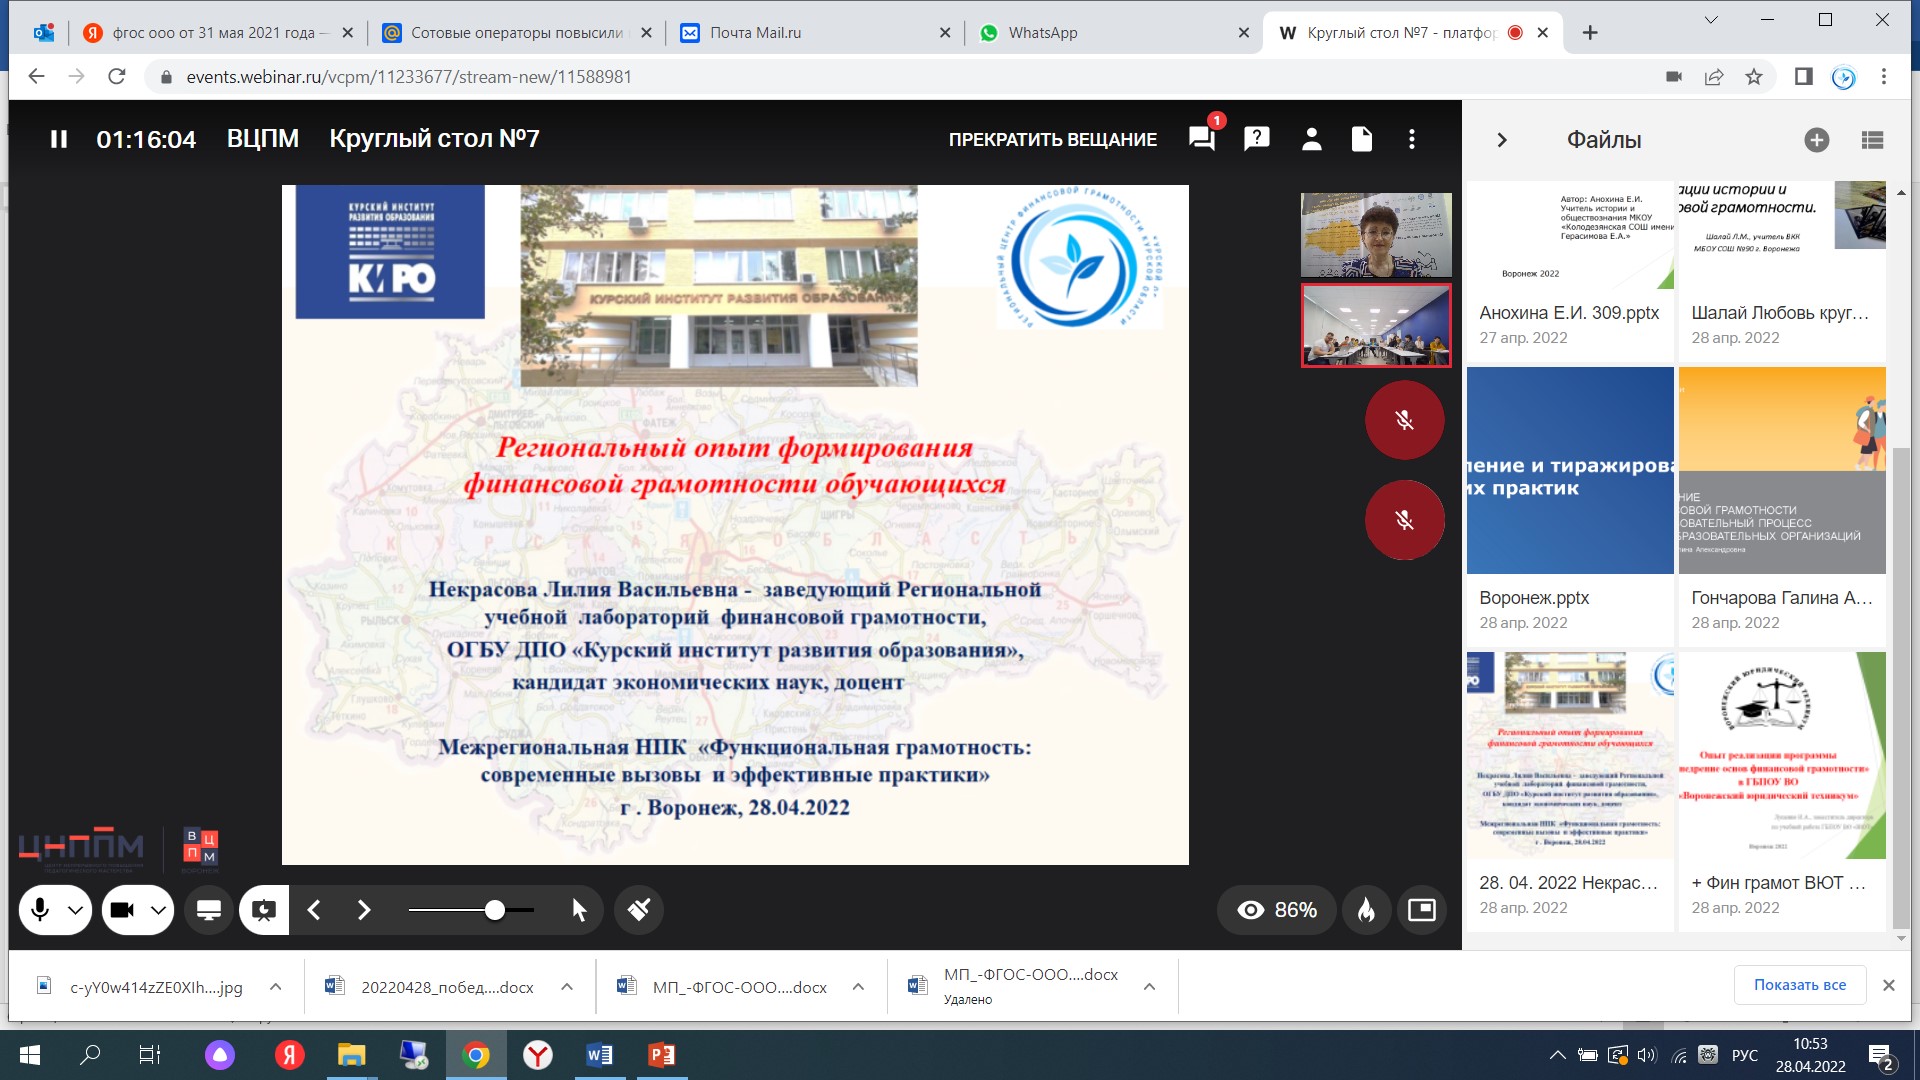Show hidden system tray icons
Viewport: 1920px width, 1080px height.
pos(1557,1055)
